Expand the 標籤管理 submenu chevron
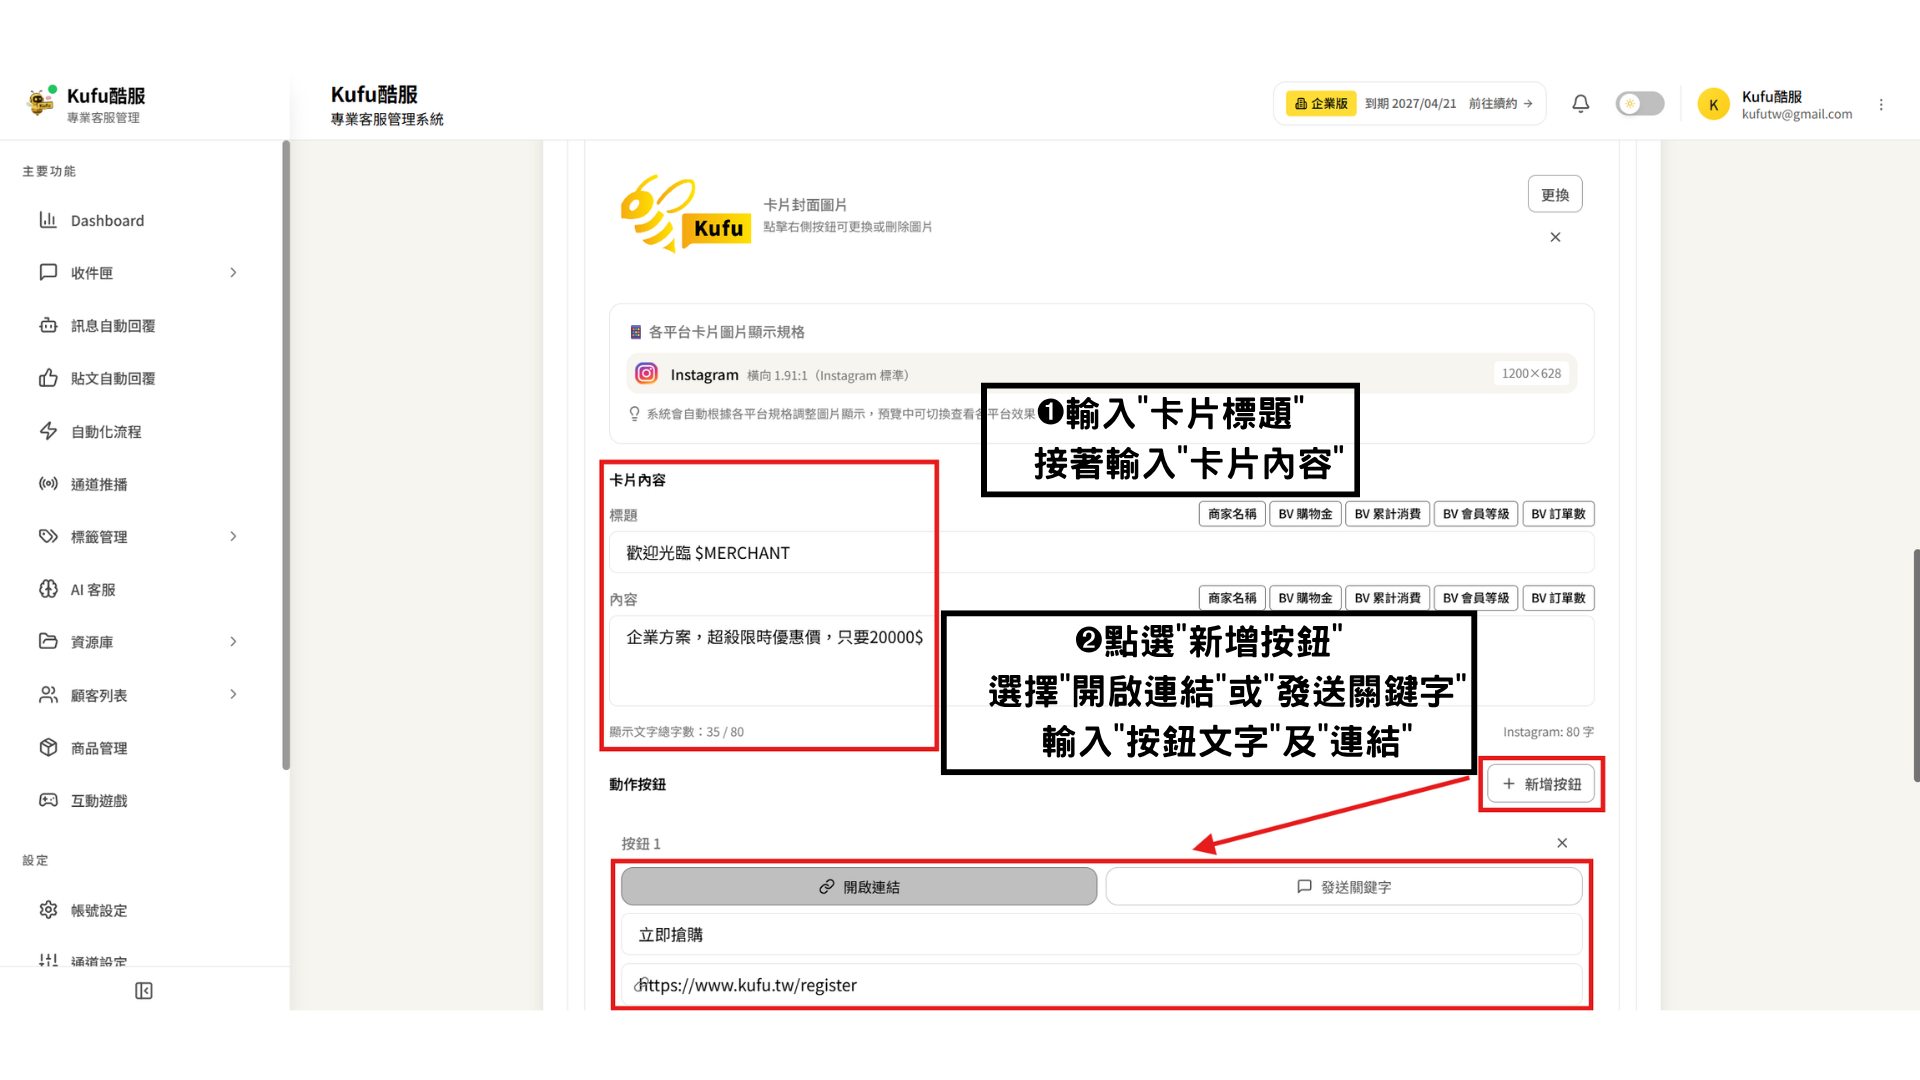Image resolution: width=1920 pixels, height=1080 pixels. coord(233,536)
